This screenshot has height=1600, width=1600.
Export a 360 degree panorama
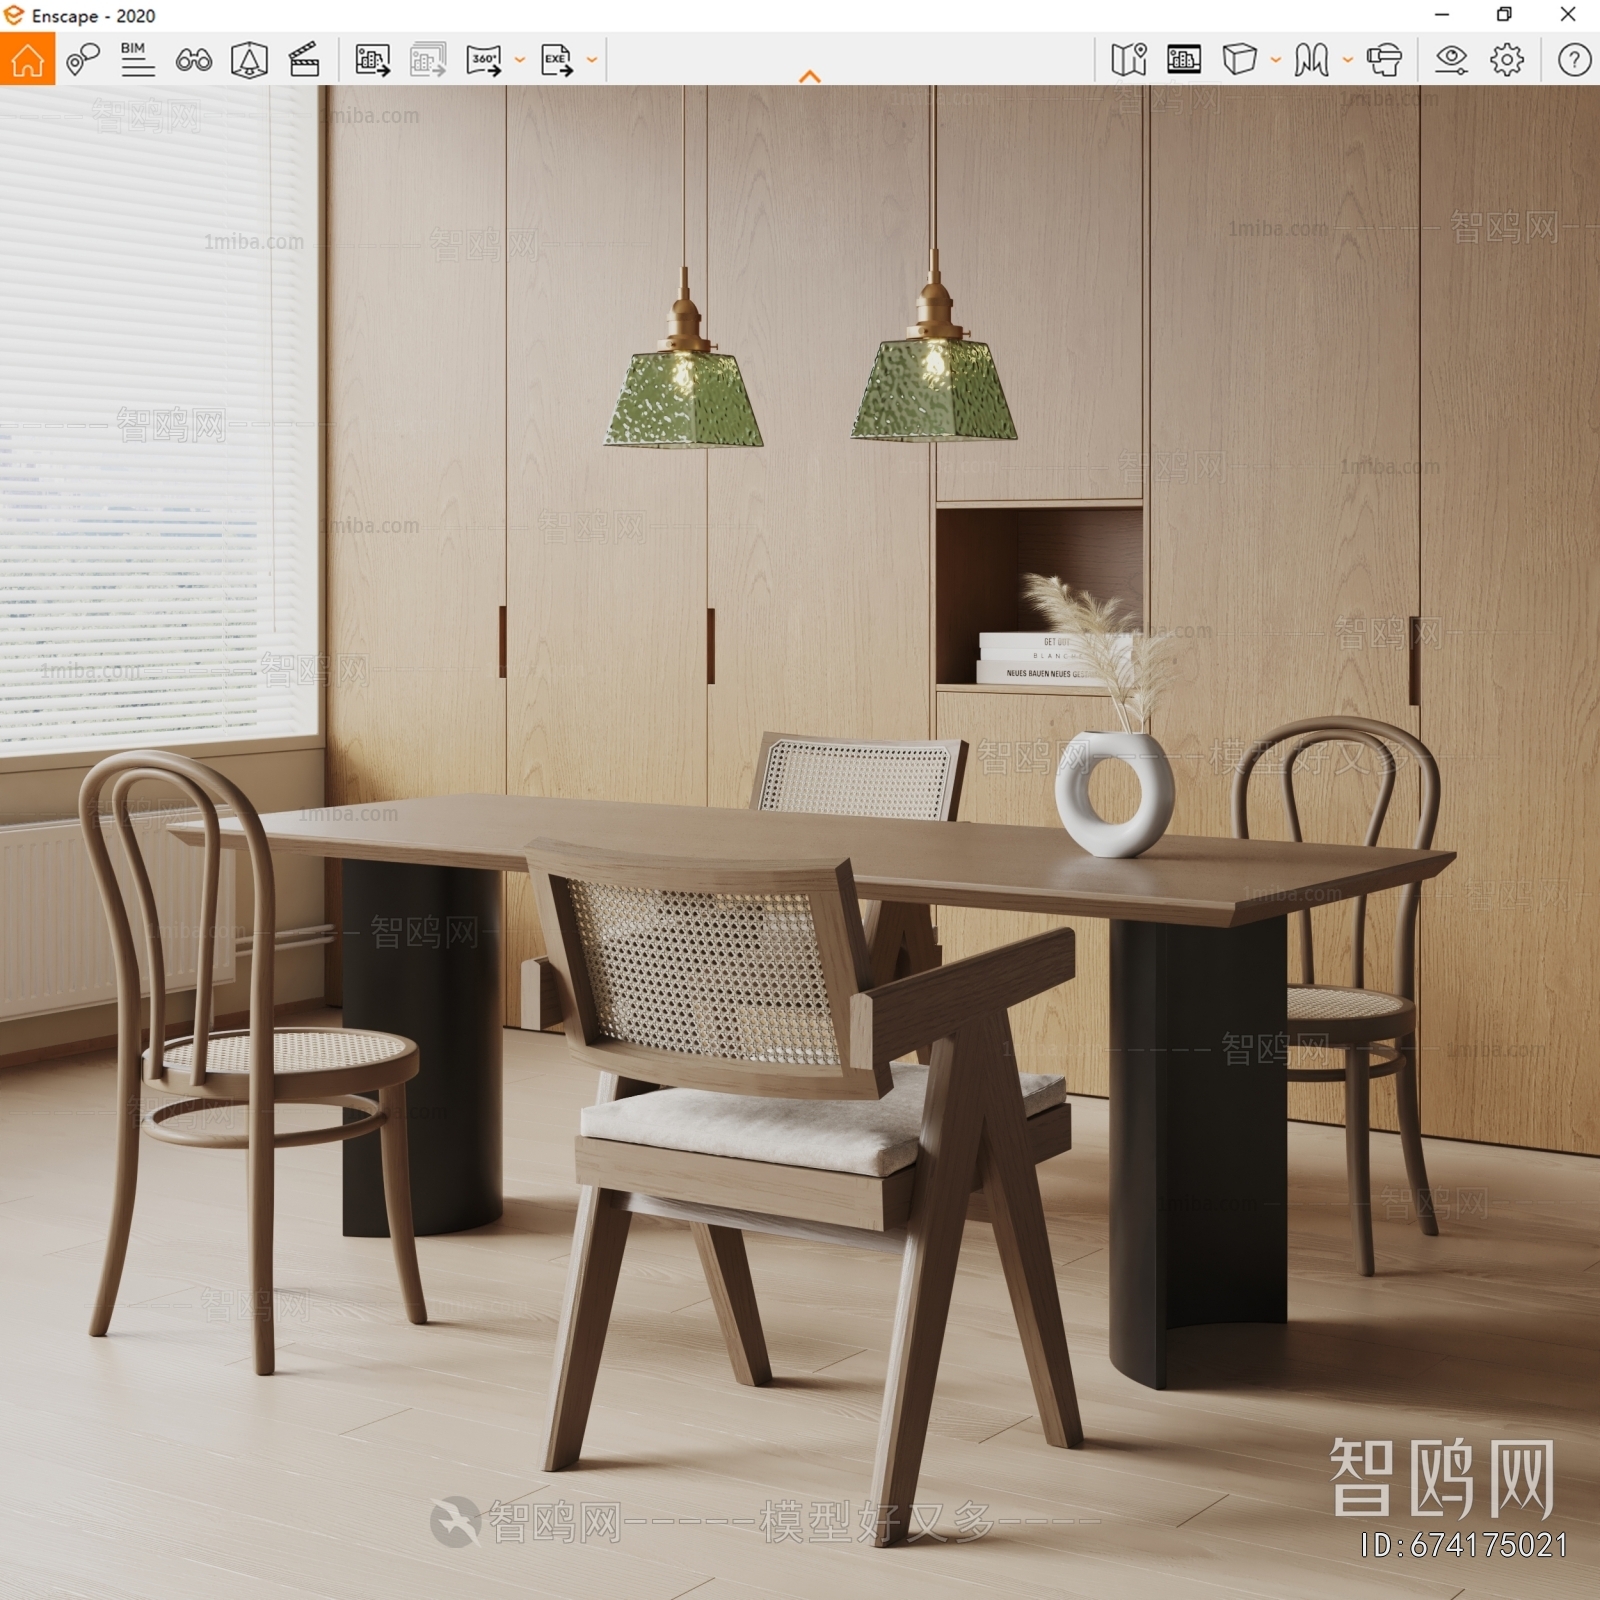[x=484, y=60]
